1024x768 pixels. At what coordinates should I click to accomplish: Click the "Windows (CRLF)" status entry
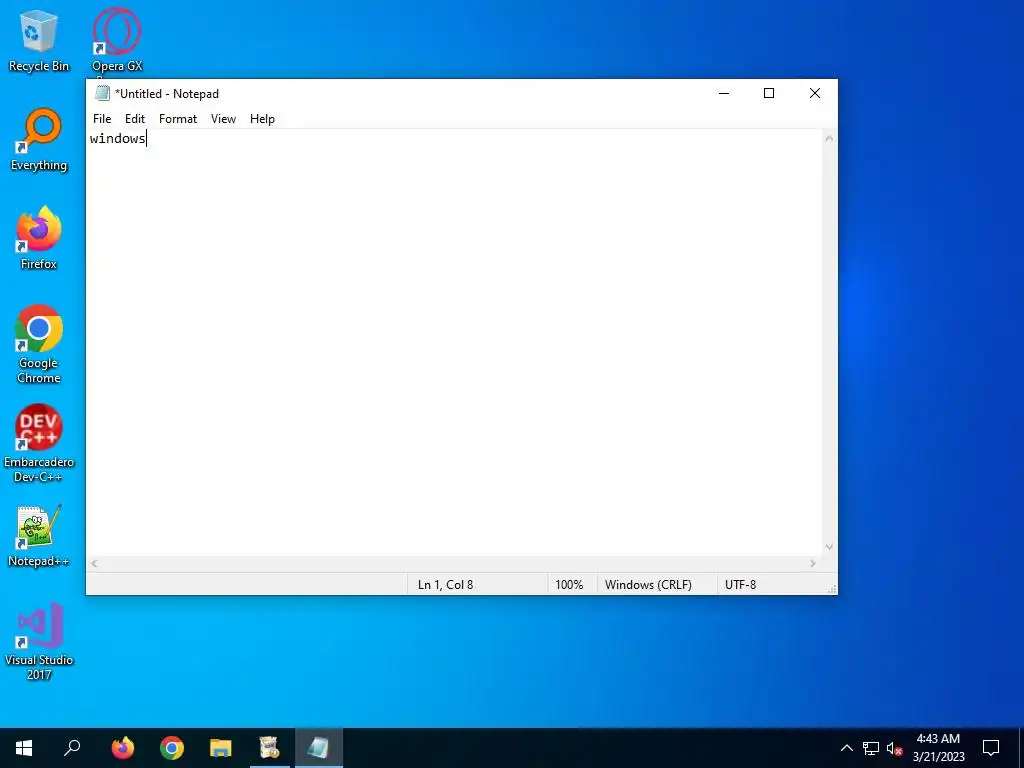[648, 584]
